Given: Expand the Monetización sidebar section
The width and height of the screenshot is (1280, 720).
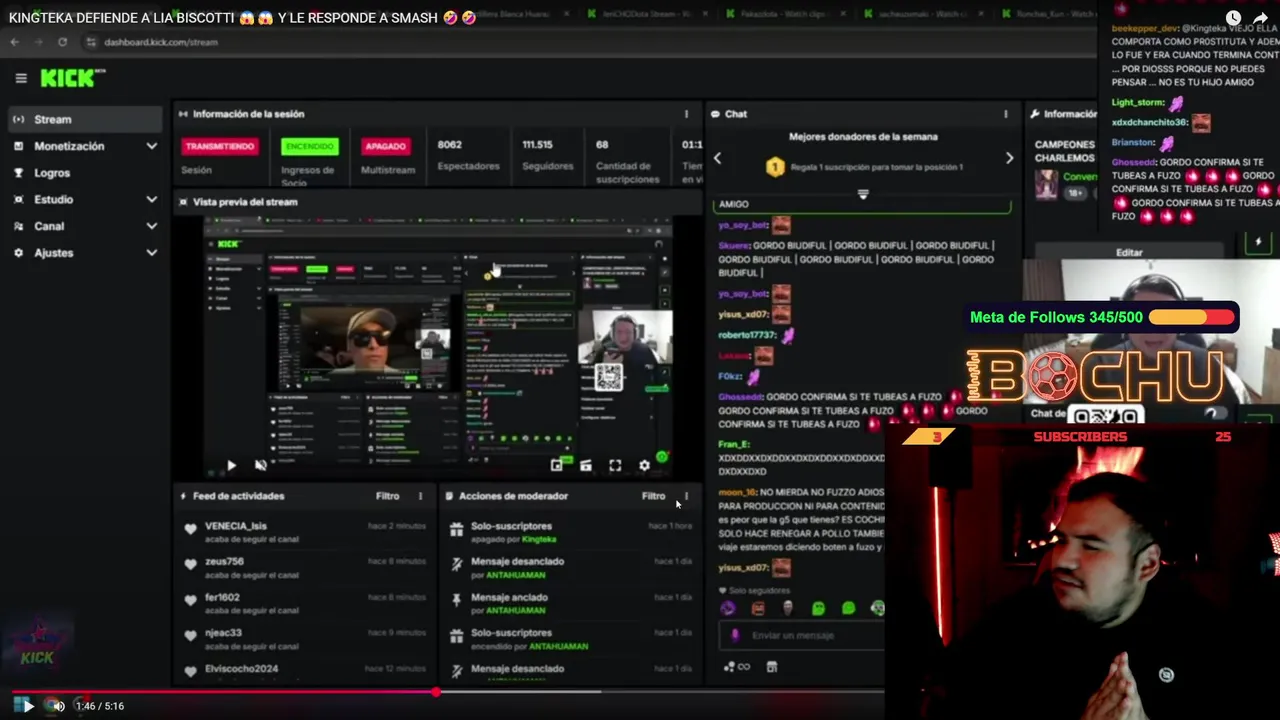Looking at the screenshot, I should [x=151, y=146].
